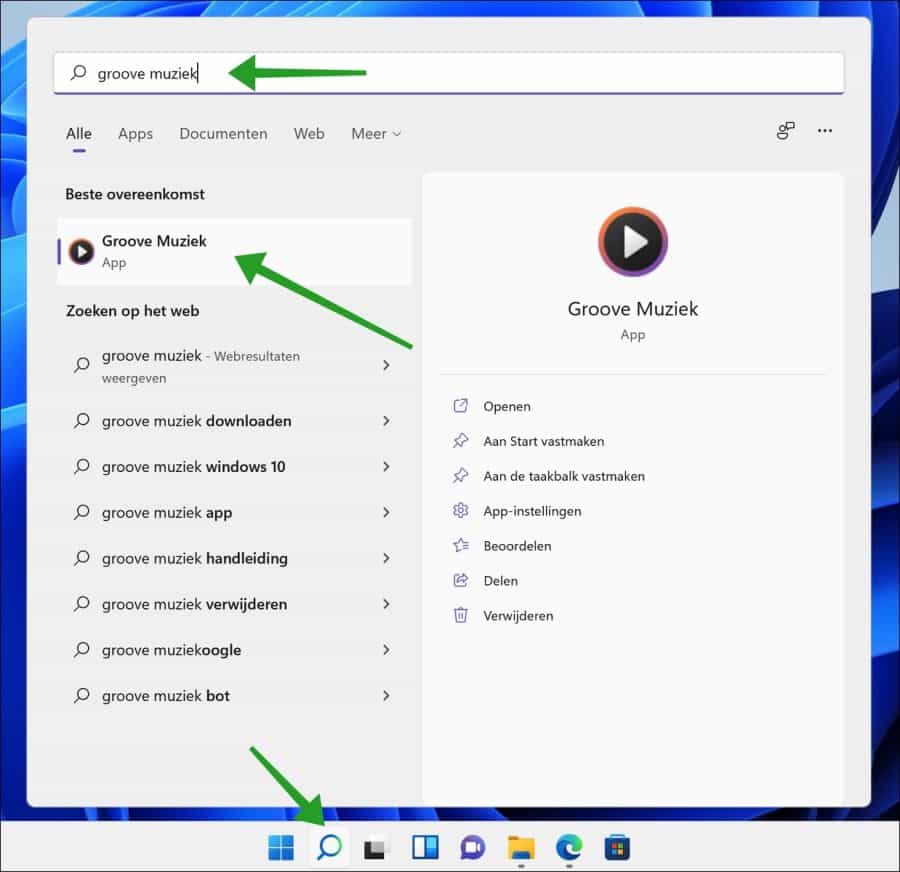This screenshot has height=872, width=900.
Task: Switch to the Apps tab
Action: (x=135, y=134)
